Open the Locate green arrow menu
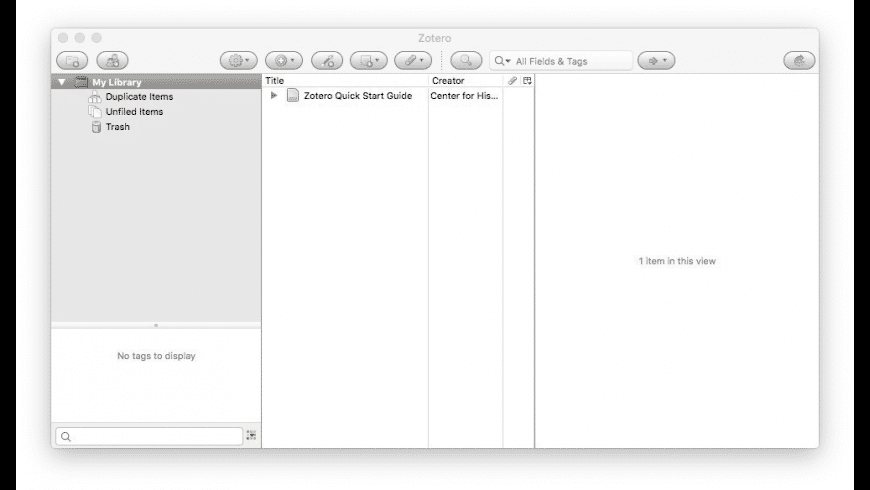Screen dimensions: 870x490 (656, 60)
